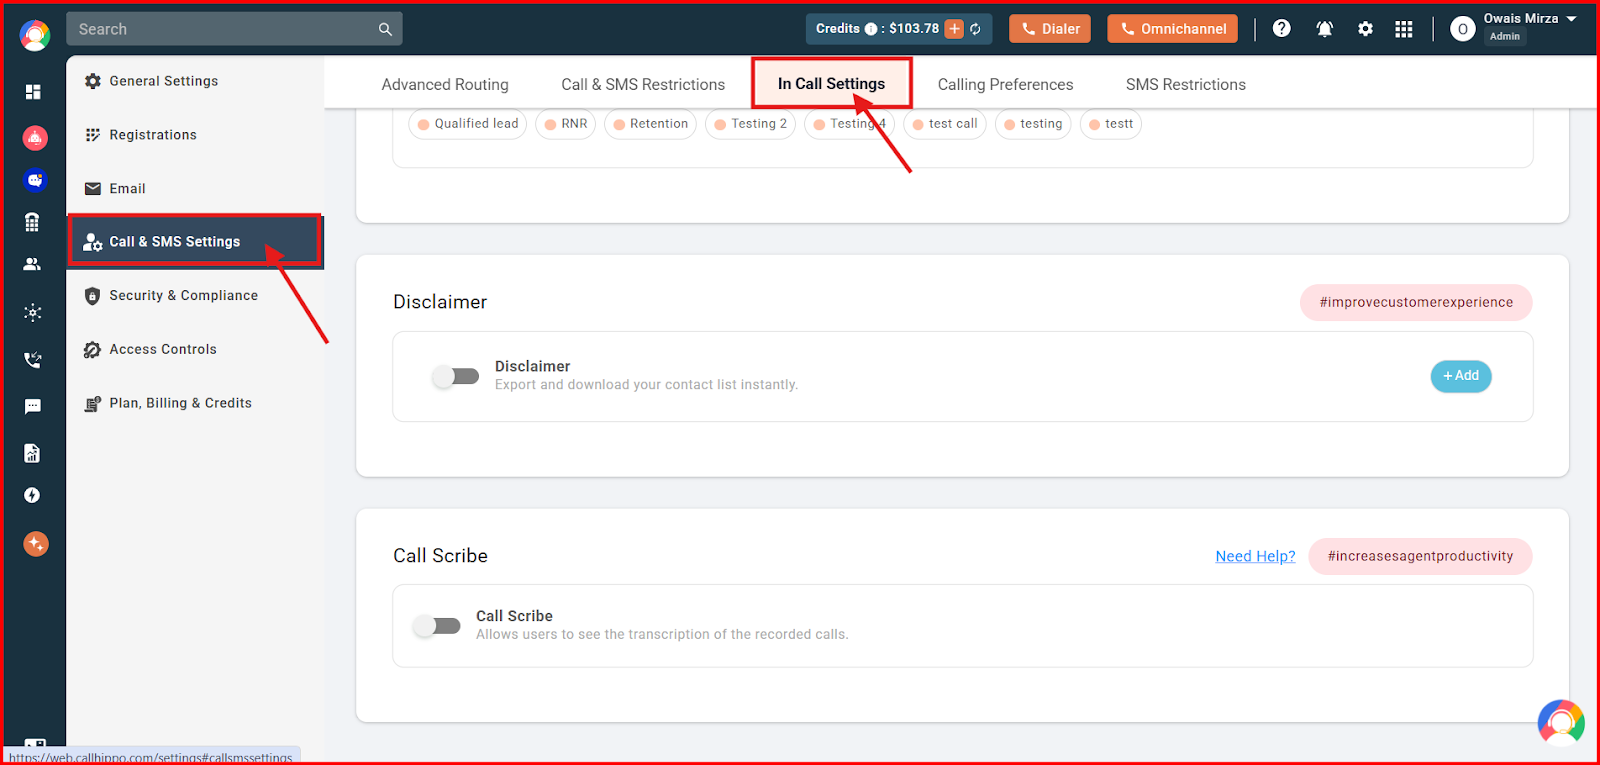
Task: Open General Settings in settings menu
Action: coord(195,81)
